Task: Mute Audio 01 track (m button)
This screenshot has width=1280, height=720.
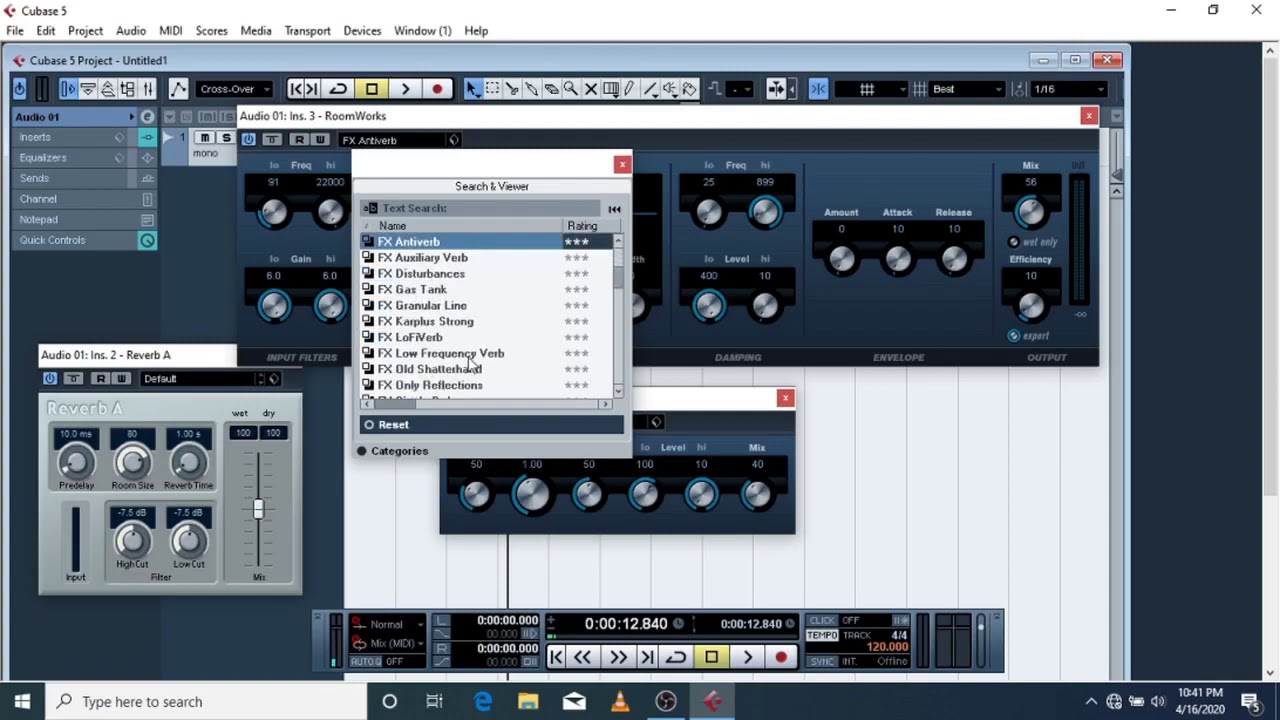Action: pos(205,138)
